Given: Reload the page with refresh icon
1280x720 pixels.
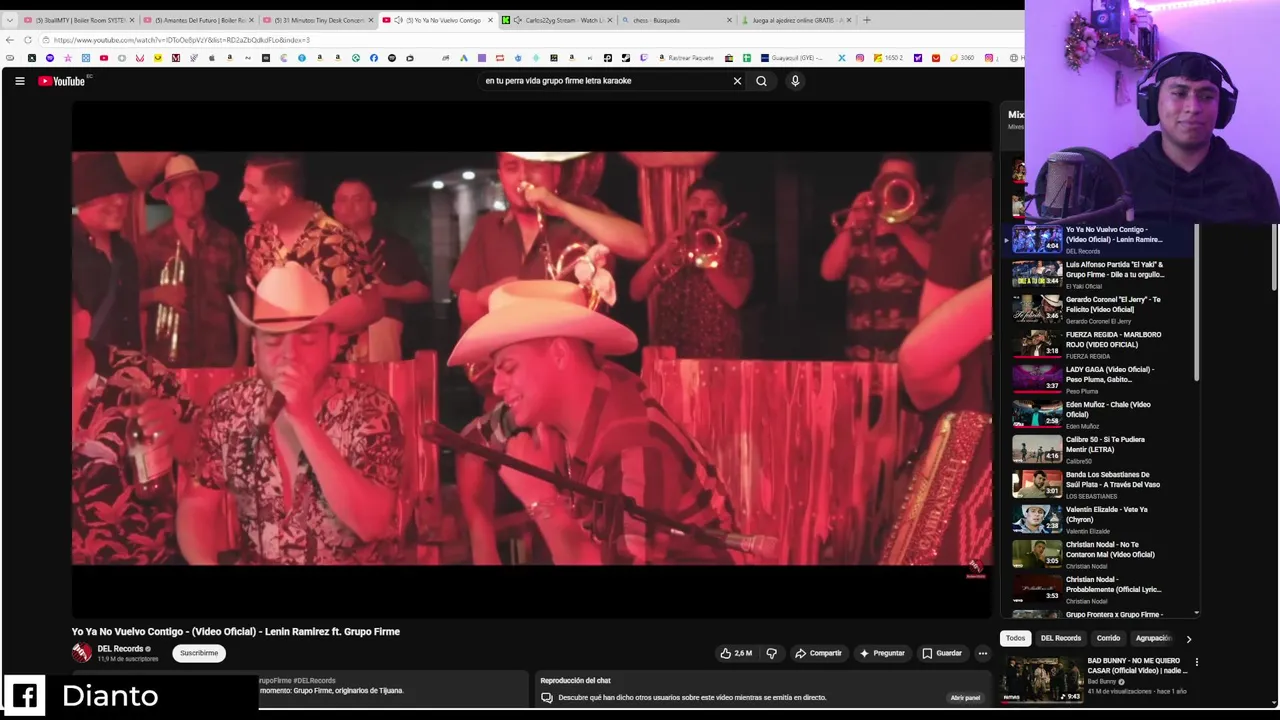Looking at the screenshot, I should (x=28, y=40).
